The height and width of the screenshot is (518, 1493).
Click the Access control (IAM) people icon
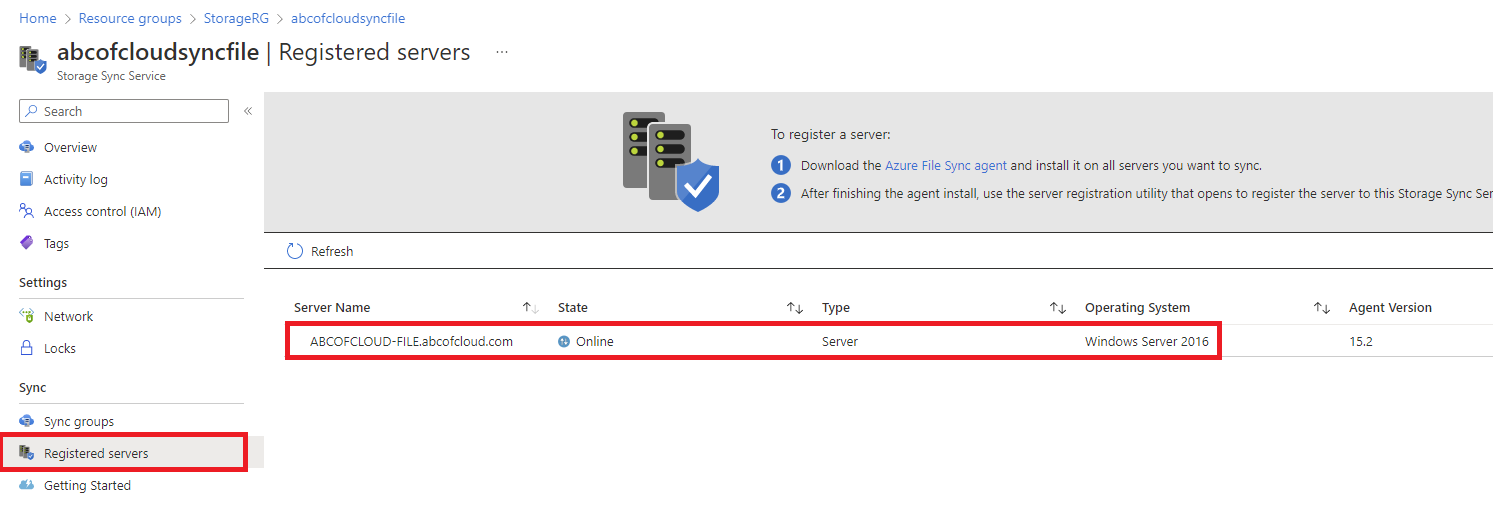(27, 211)
